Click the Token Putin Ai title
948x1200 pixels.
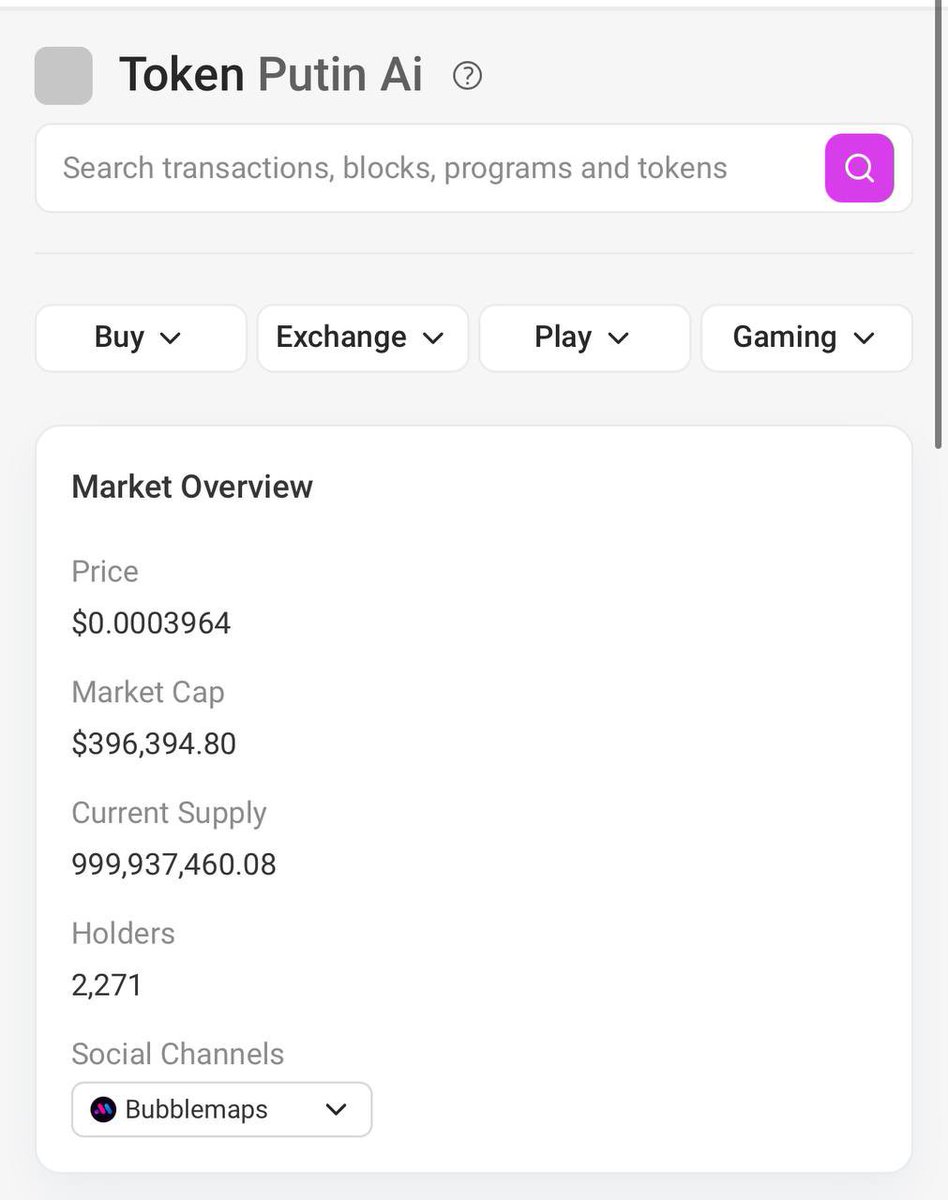click(271, 75)
